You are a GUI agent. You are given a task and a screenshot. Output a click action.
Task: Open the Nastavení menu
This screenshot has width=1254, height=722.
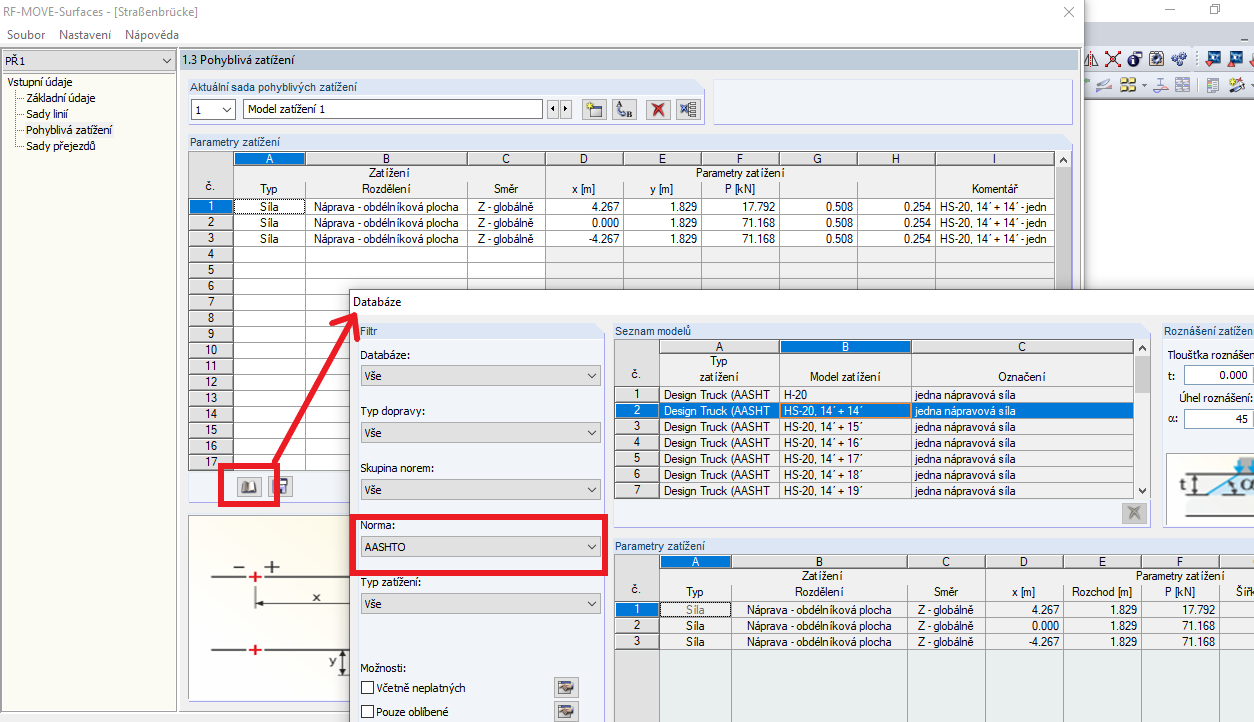tap(85, 35)
